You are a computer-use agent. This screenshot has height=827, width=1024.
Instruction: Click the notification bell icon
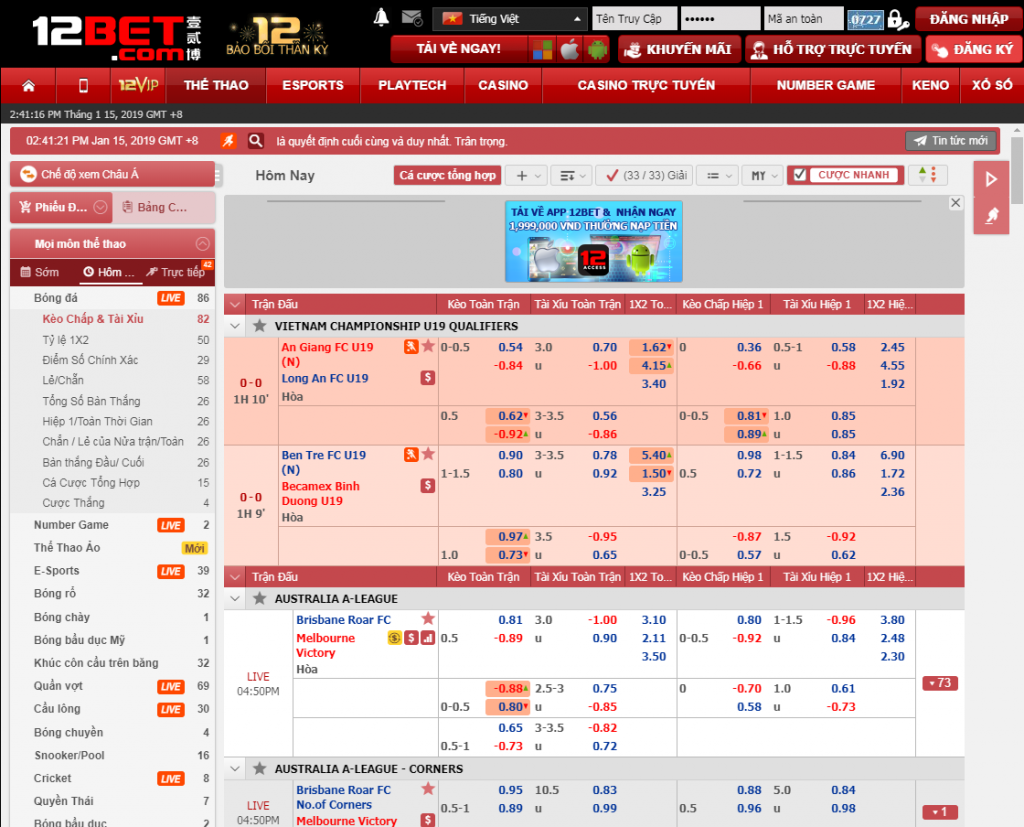point(381,18)
